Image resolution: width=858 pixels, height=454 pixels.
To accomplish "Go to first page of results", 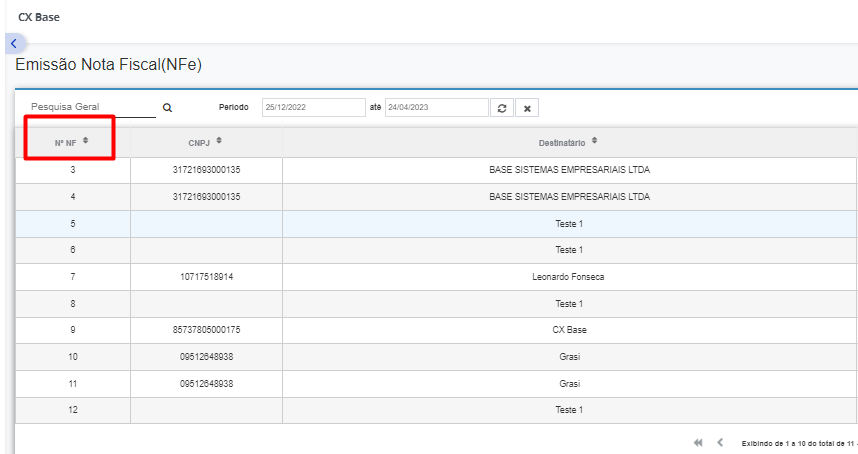I will 698,443.
